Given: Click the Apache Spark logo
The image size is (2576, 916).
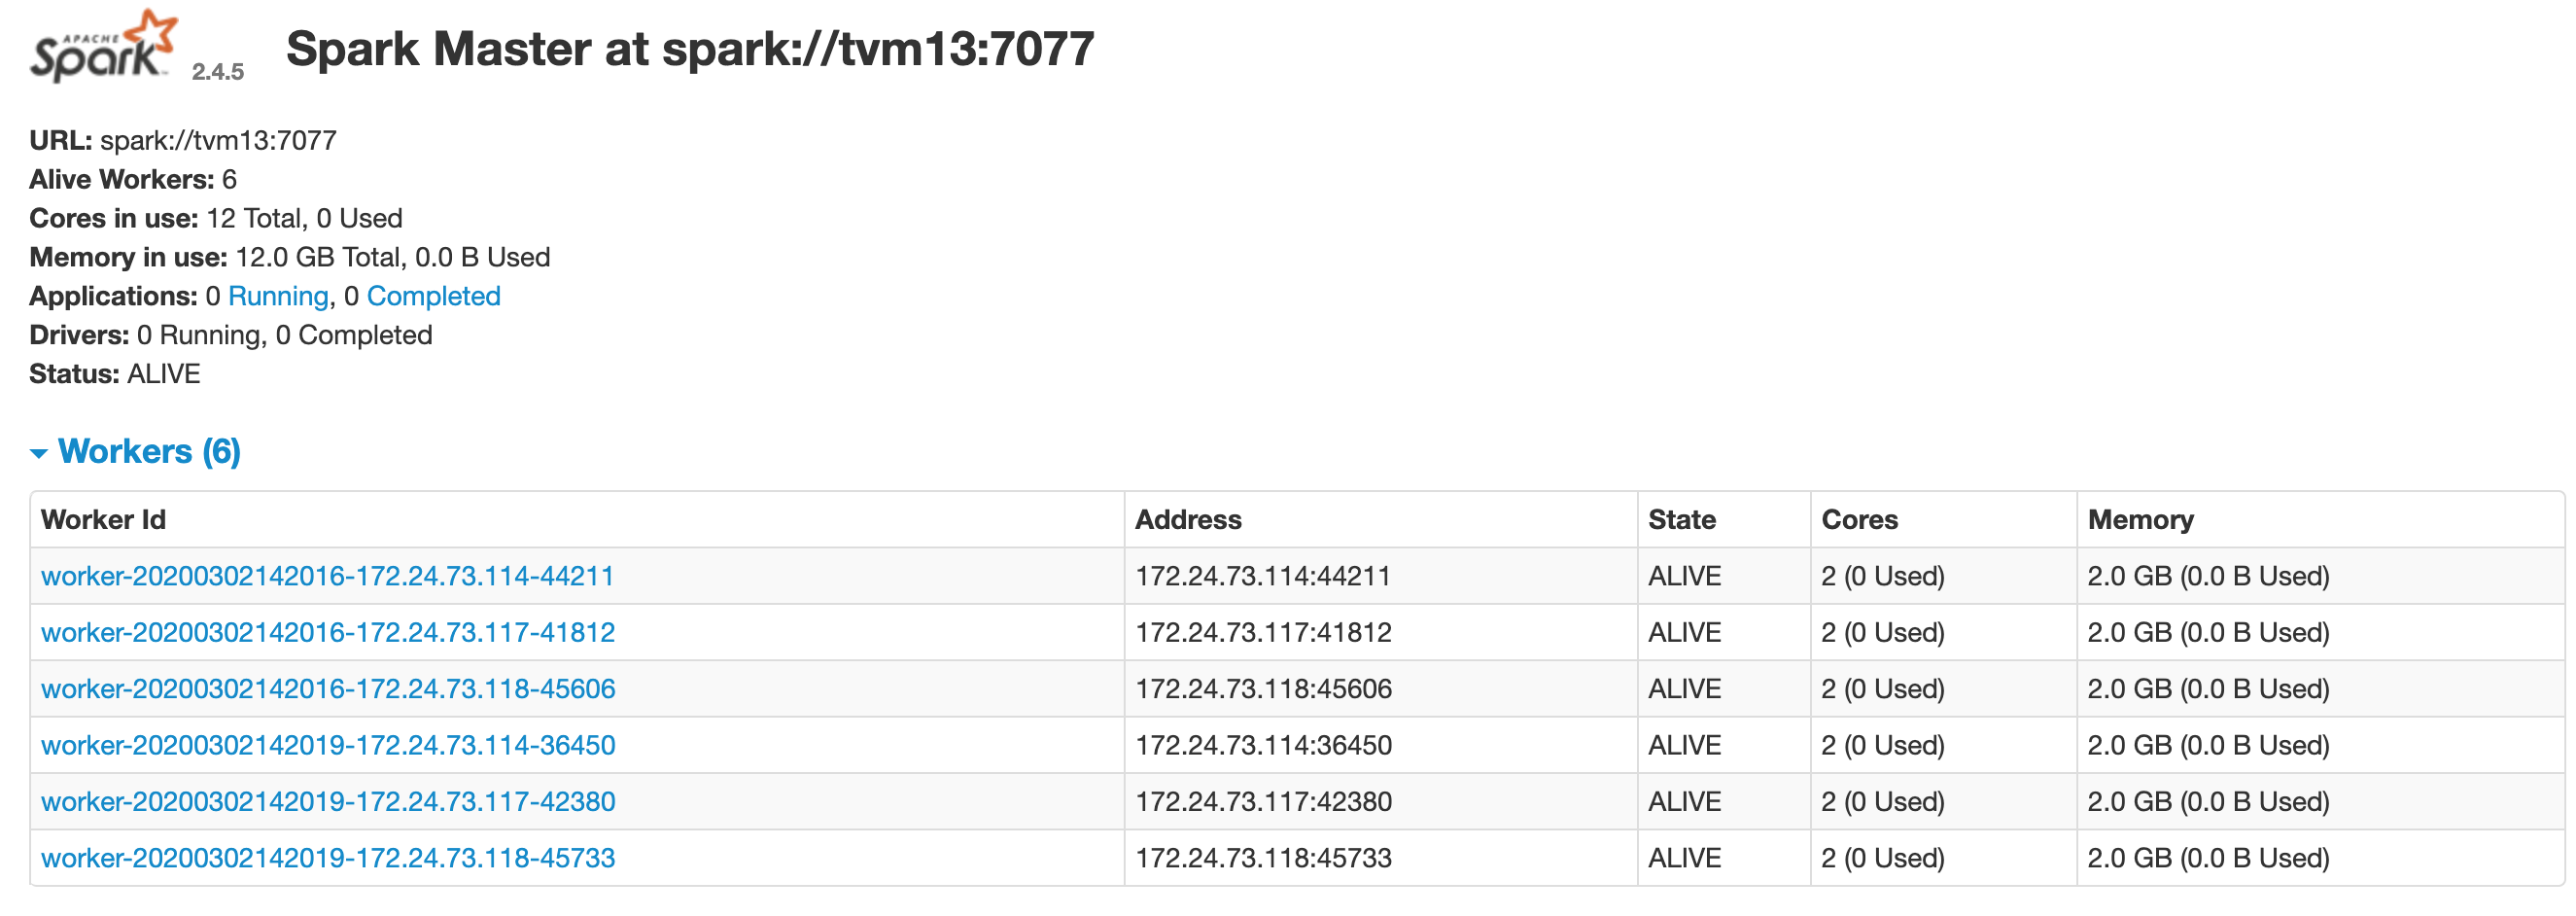Looking at the screenshot, I should pos(102,47).
